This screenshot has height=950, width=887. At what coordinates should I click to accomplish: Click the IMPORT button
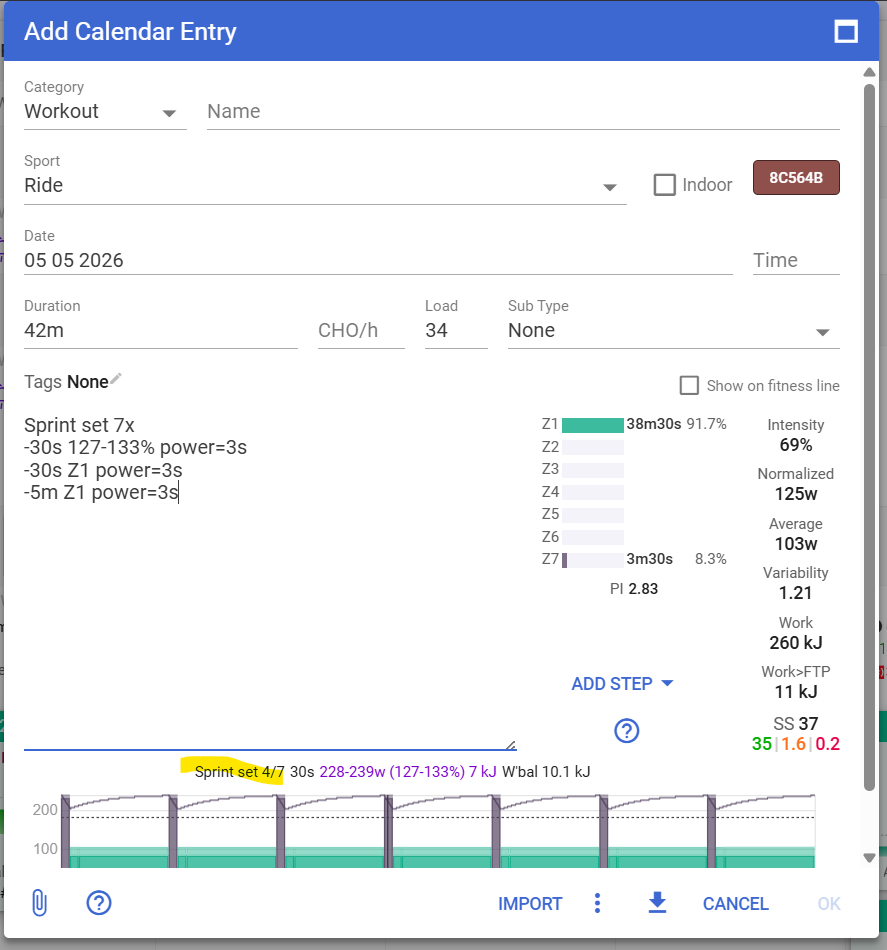tap(530, 903)
